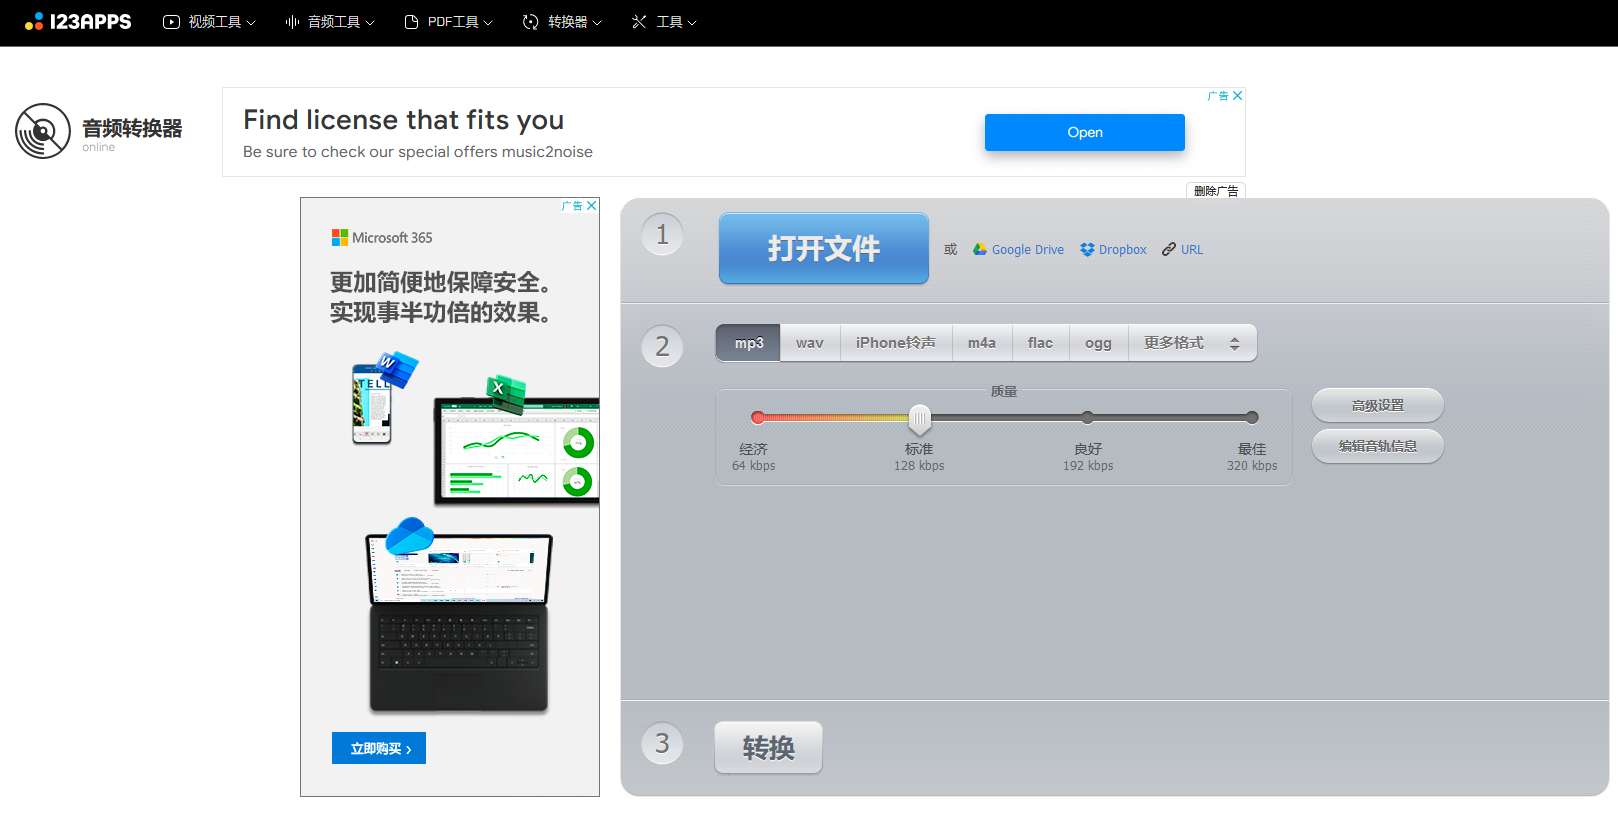
Task: Set quality slider to 良好 192 kbps point
Action: coord(1087,417)
